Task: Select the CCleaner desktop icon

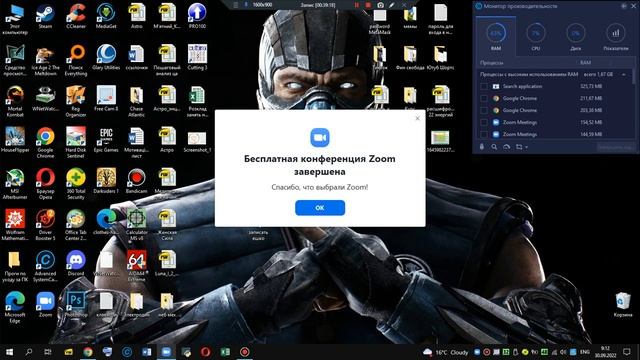Action: (x=76, y=17)
